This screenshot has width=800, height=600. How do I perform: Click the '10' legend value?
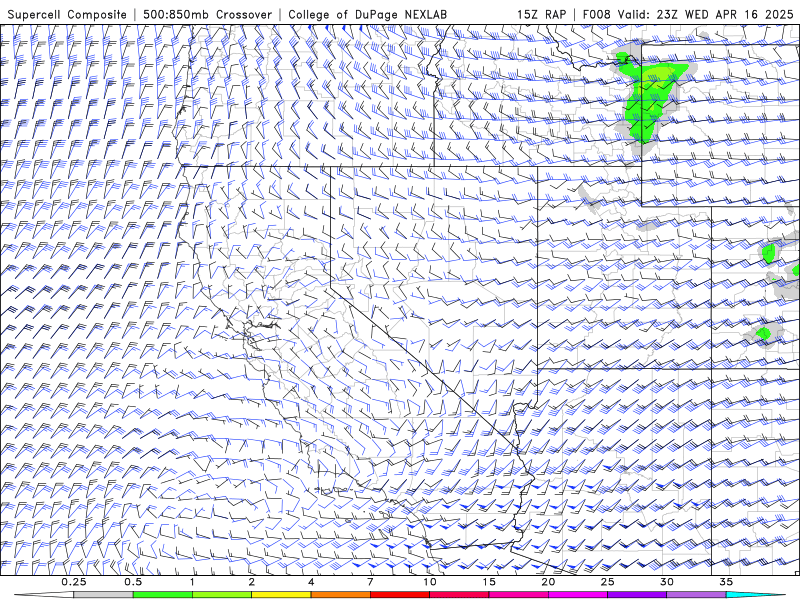tap(430, 582)
